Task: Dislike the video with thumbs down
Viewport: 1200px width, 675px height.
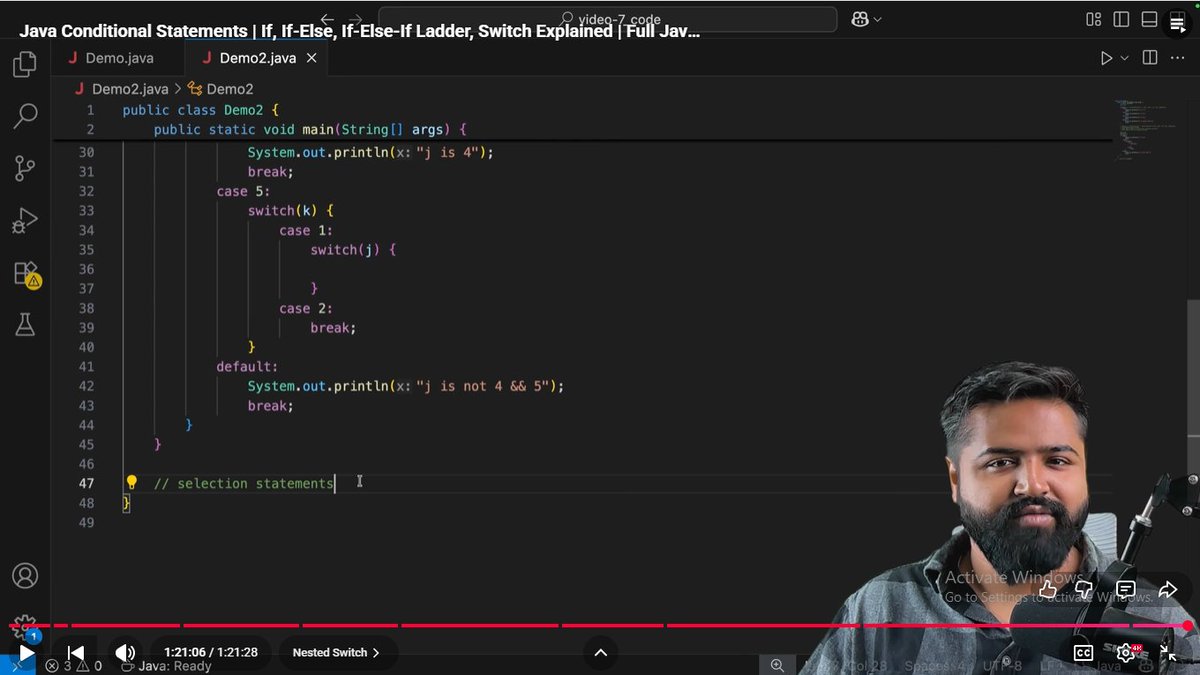Action: (x=1084, y=590)
